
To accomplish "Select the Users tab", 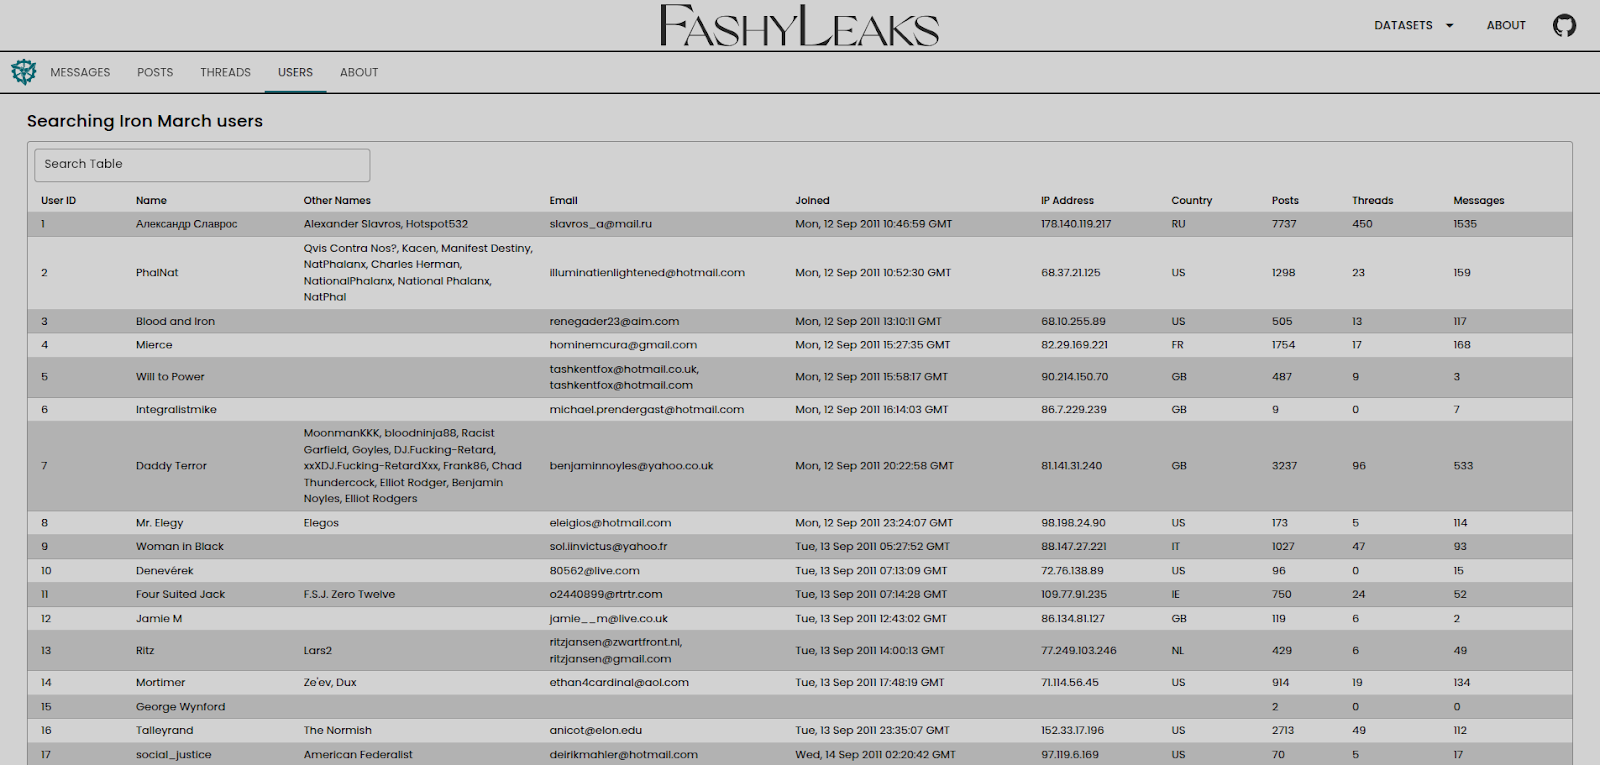I will pos(295,72).
